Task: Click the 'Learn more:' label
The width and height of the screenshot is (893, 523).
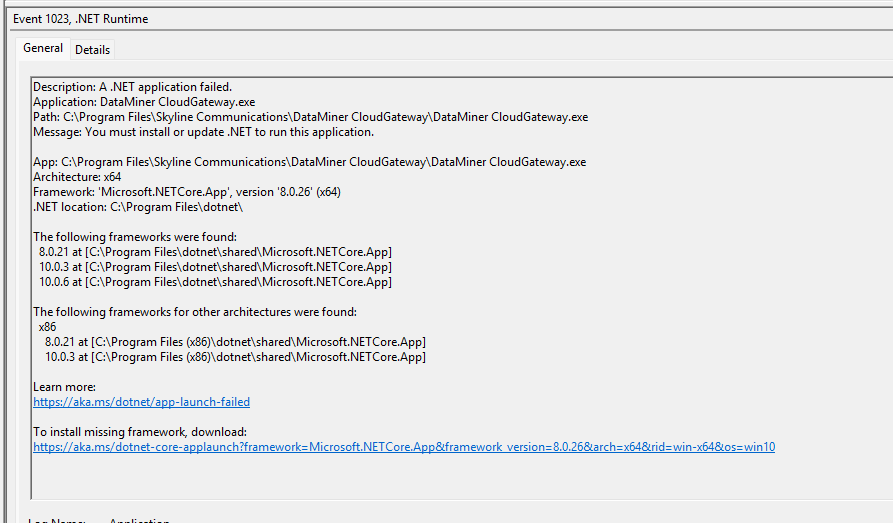Action: (x=64, y=387)
